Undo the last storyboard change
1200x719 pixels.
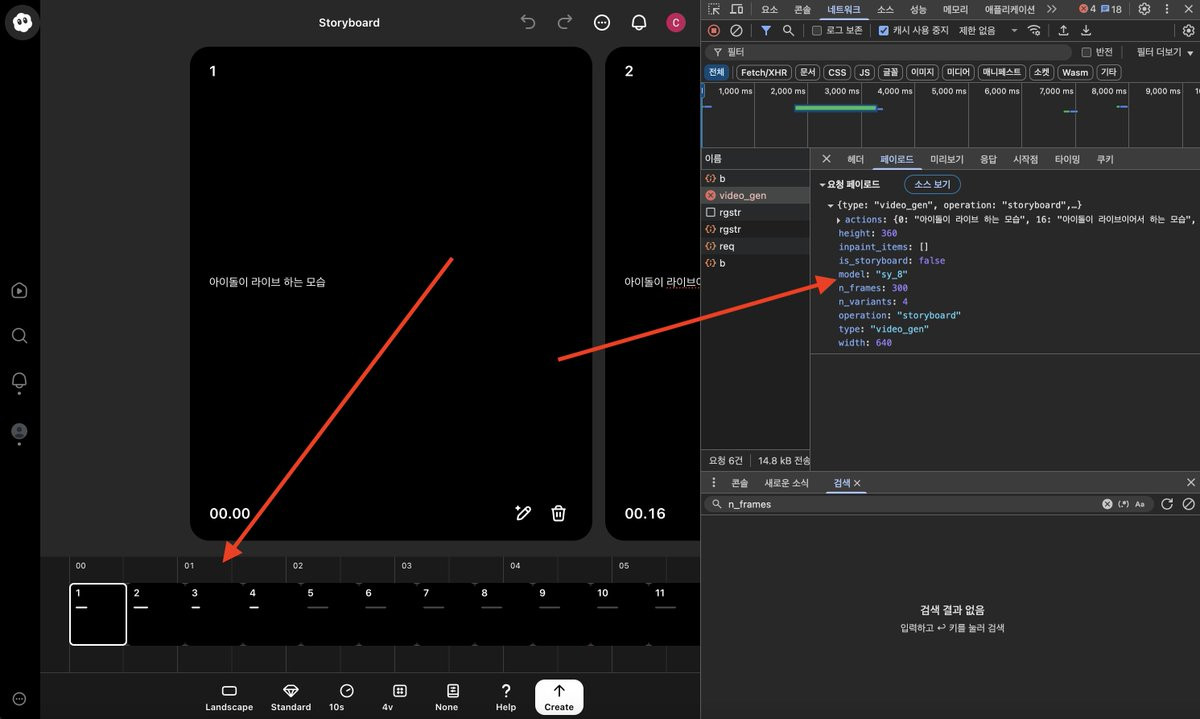pyautogui.click(x=528, y=22)
